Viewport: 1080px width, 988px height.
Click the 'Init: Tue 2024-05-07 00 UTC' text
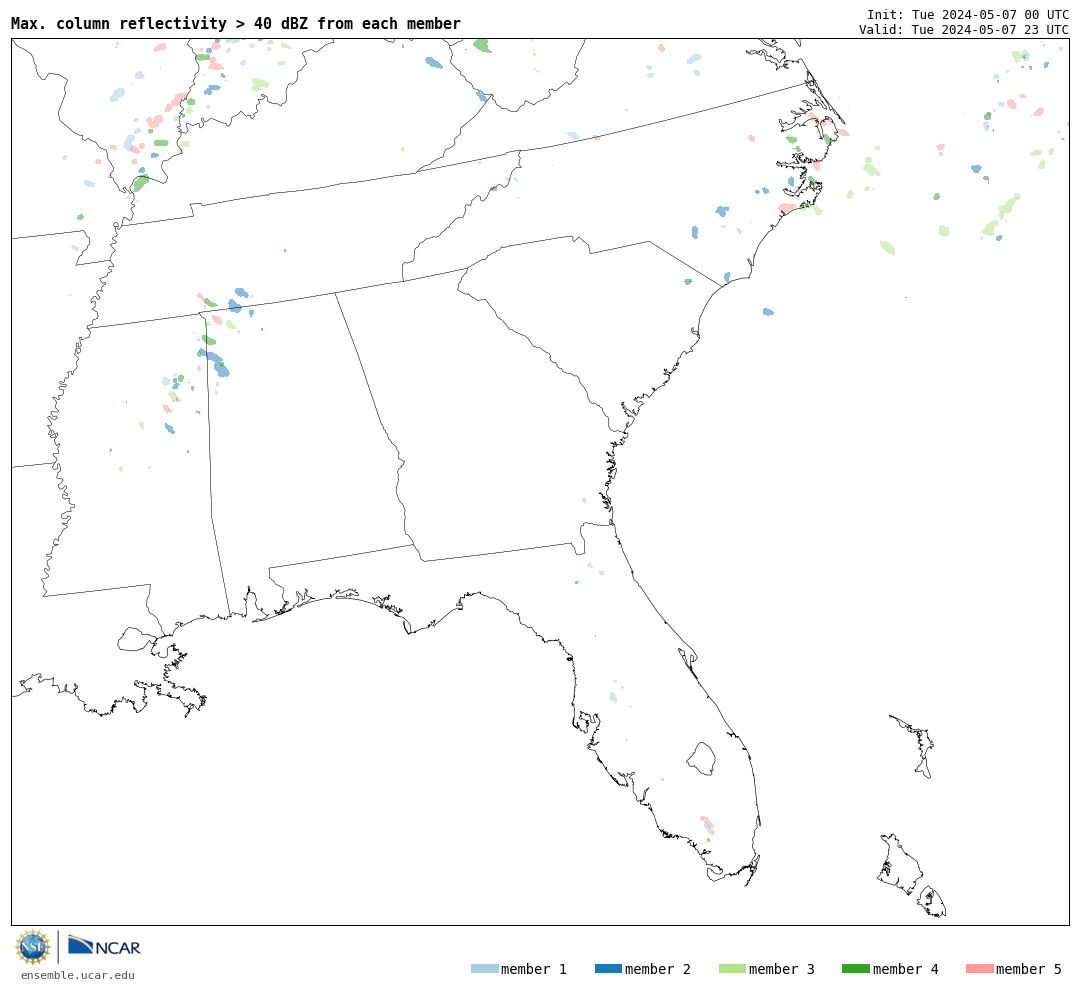[968, 14]
